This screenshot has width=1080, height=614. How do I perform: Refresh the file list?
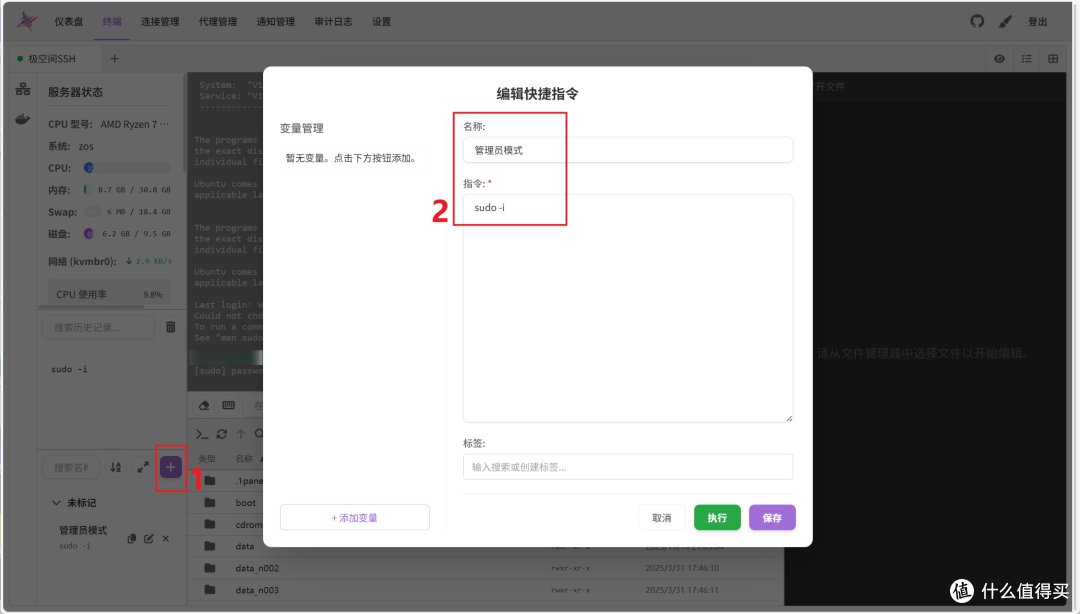tap(222, 434)
